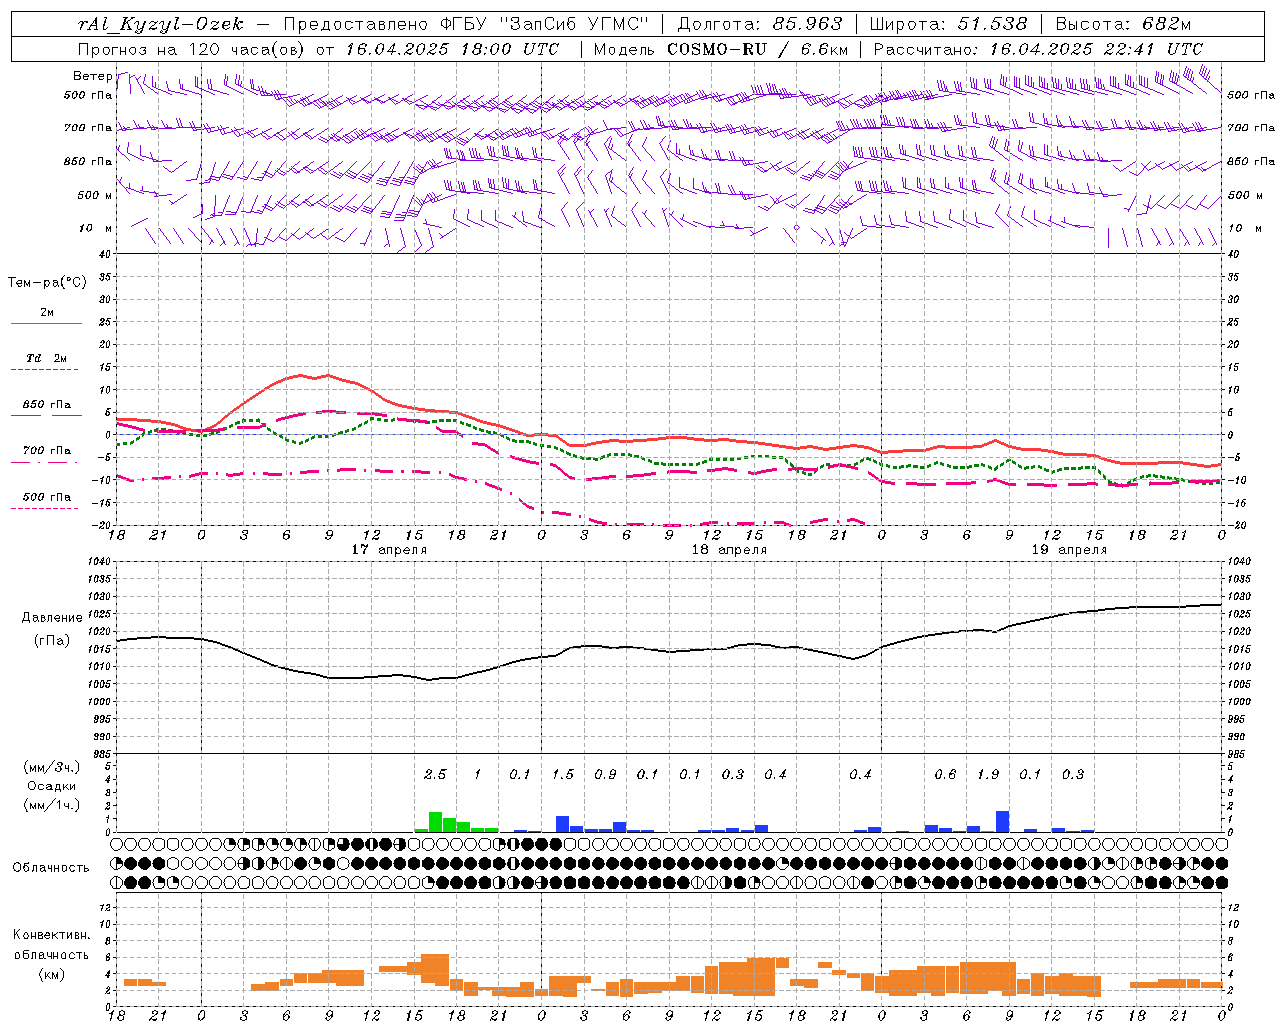Click the Широта: 51.538 value
Image resolution: width=1280 pixels, height=1024 pixels.
point(948,24)
